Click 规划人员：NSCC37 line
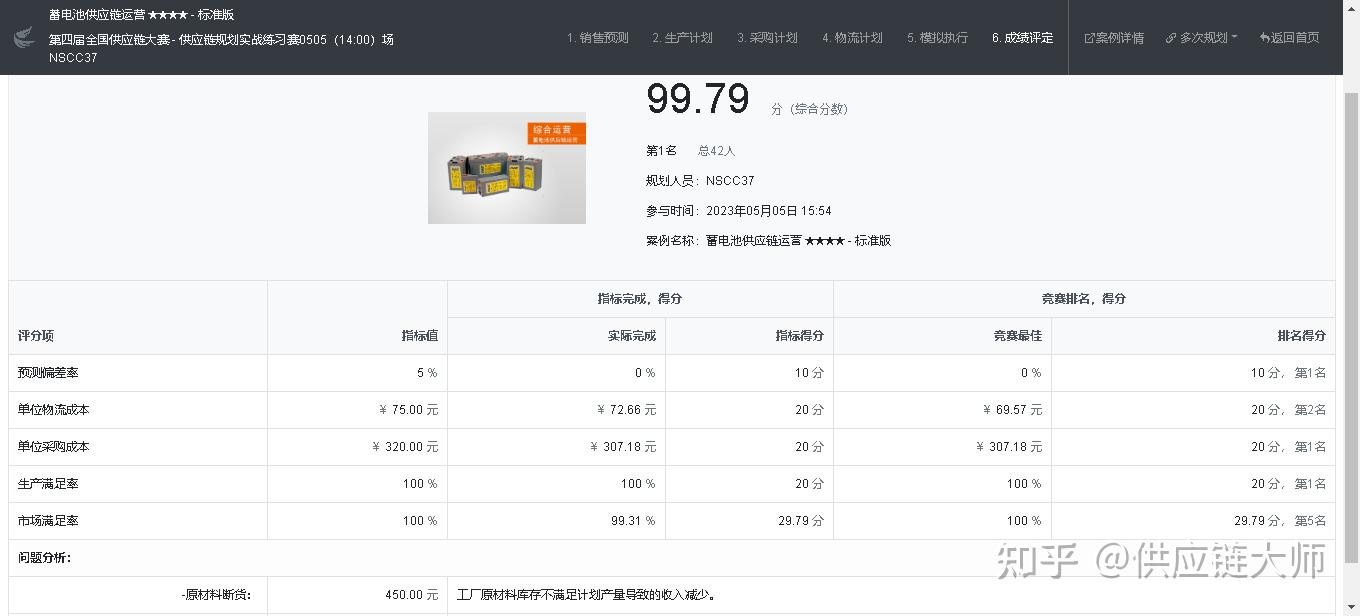 click(x=700, y=181)
